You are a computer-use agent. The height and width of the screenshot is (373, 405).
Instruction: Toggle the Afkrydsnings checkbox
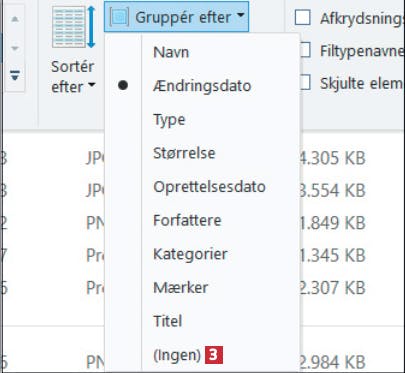303,18
